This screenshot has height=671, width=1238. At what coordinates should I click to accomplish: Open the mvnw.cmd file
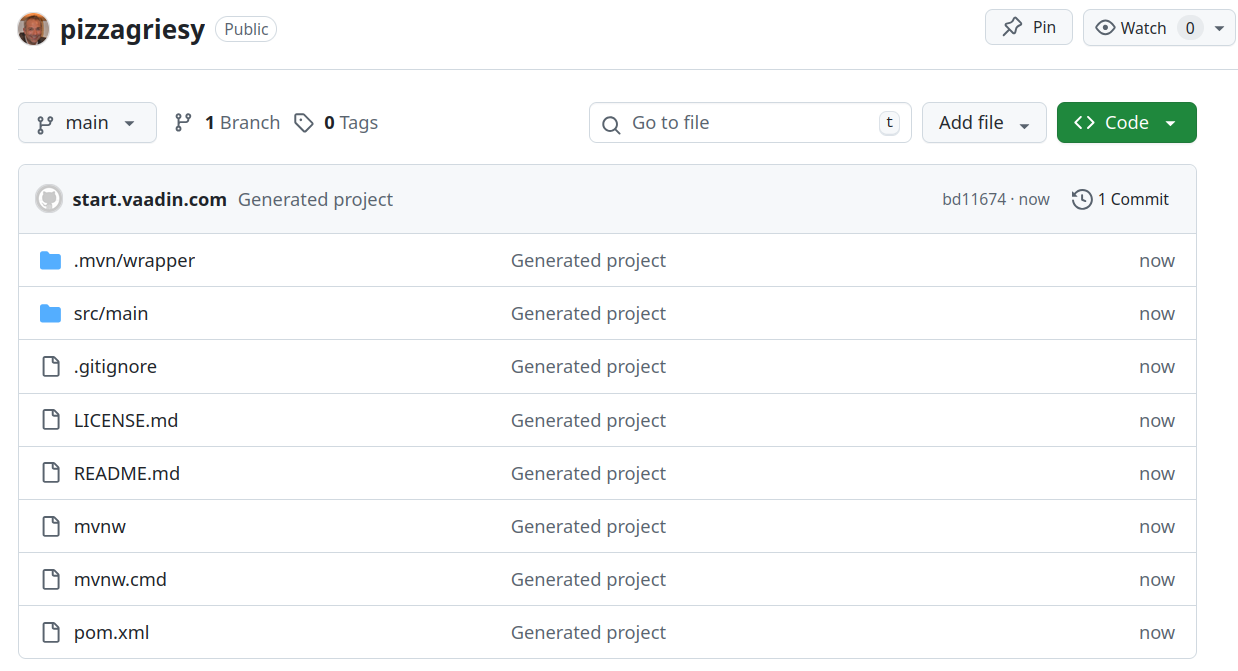(x=120, y=580)
